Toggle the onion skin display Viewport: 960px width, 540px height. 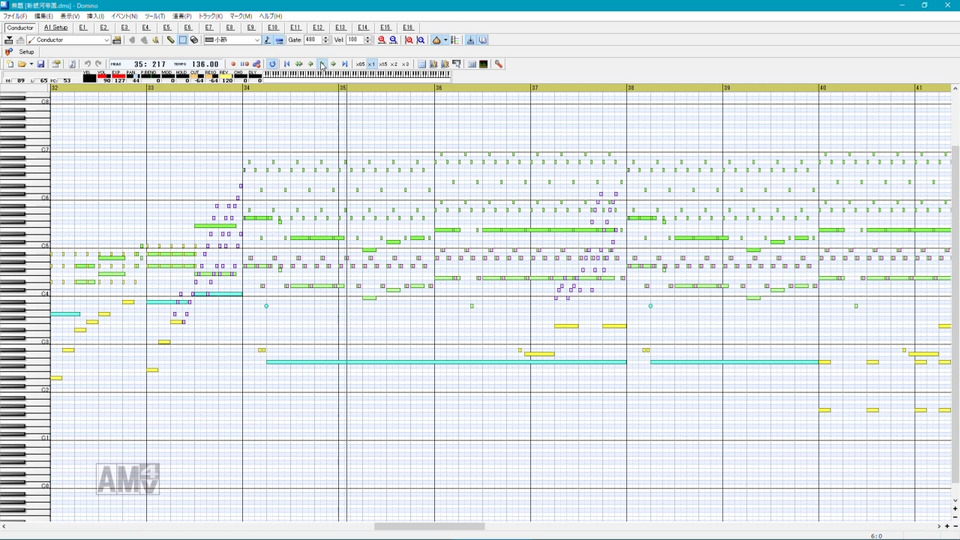point(437,40)
